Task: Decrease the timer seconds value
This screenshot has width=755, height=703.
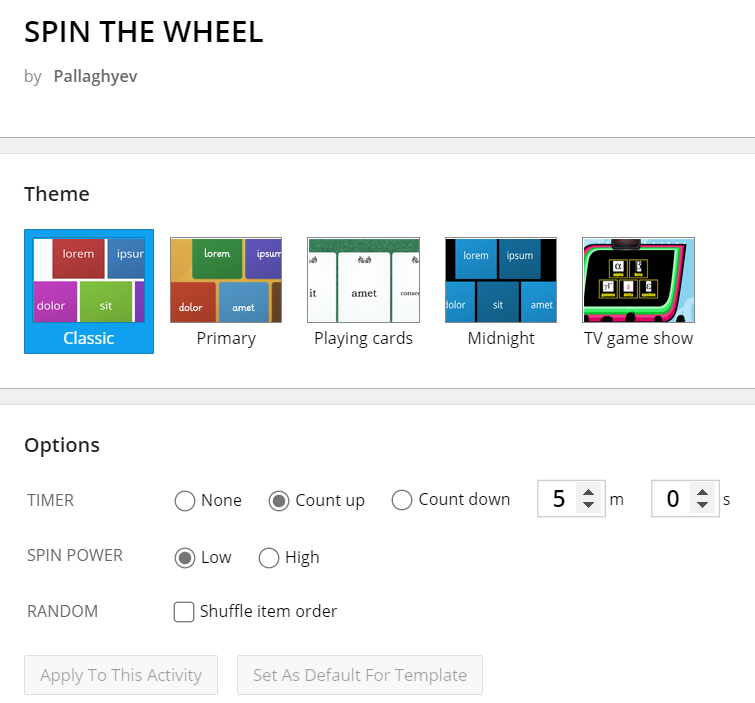Action: 703,505
